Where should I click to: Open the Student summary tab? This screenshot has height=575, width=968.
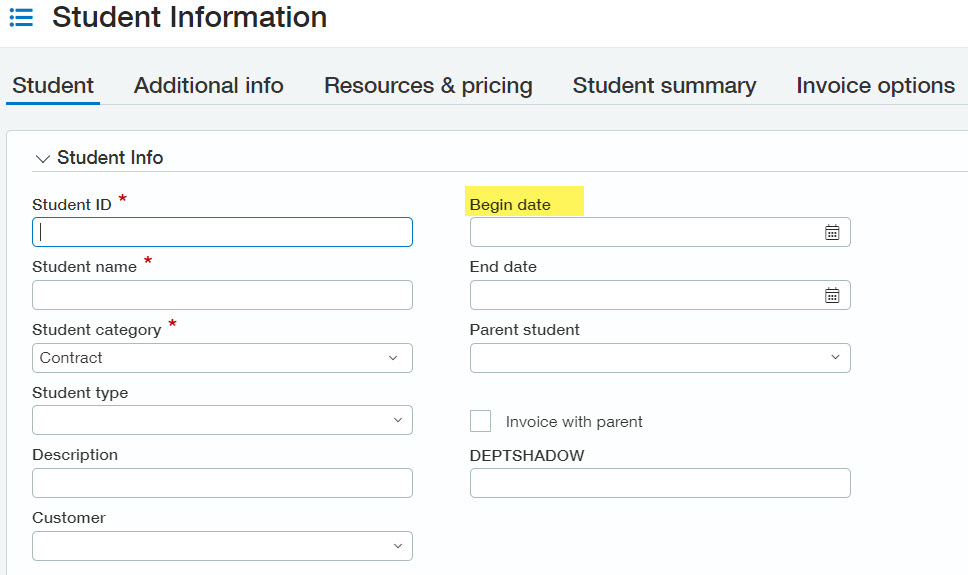coord(664,86)
